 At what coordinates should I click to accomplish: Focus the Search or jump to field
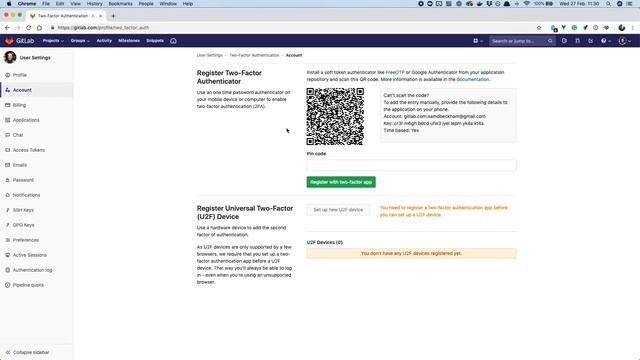522,41
